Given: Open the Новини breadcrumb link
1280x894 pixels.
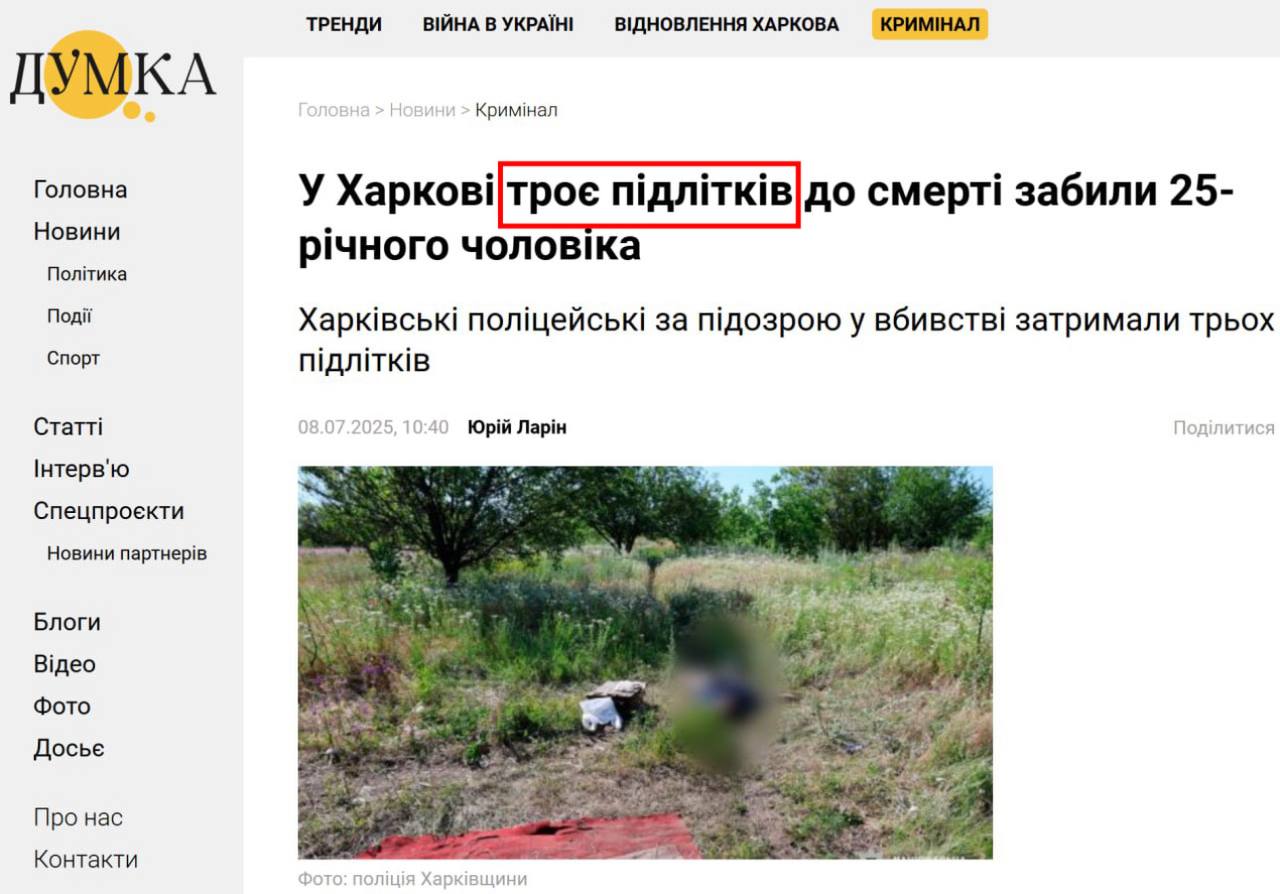Looking at the screenshot, I should pyautogui.click(x=422, y=110).
